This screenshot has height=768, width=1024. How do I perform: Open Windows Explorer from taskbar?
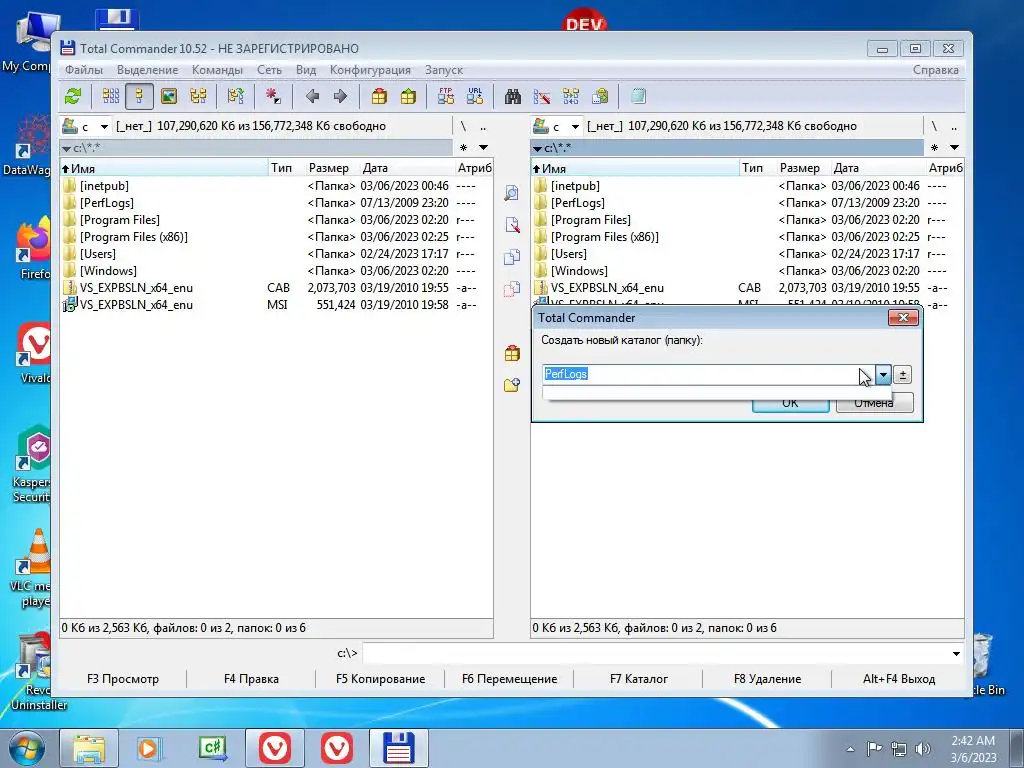pyautogui.click(x=89, y=748)
